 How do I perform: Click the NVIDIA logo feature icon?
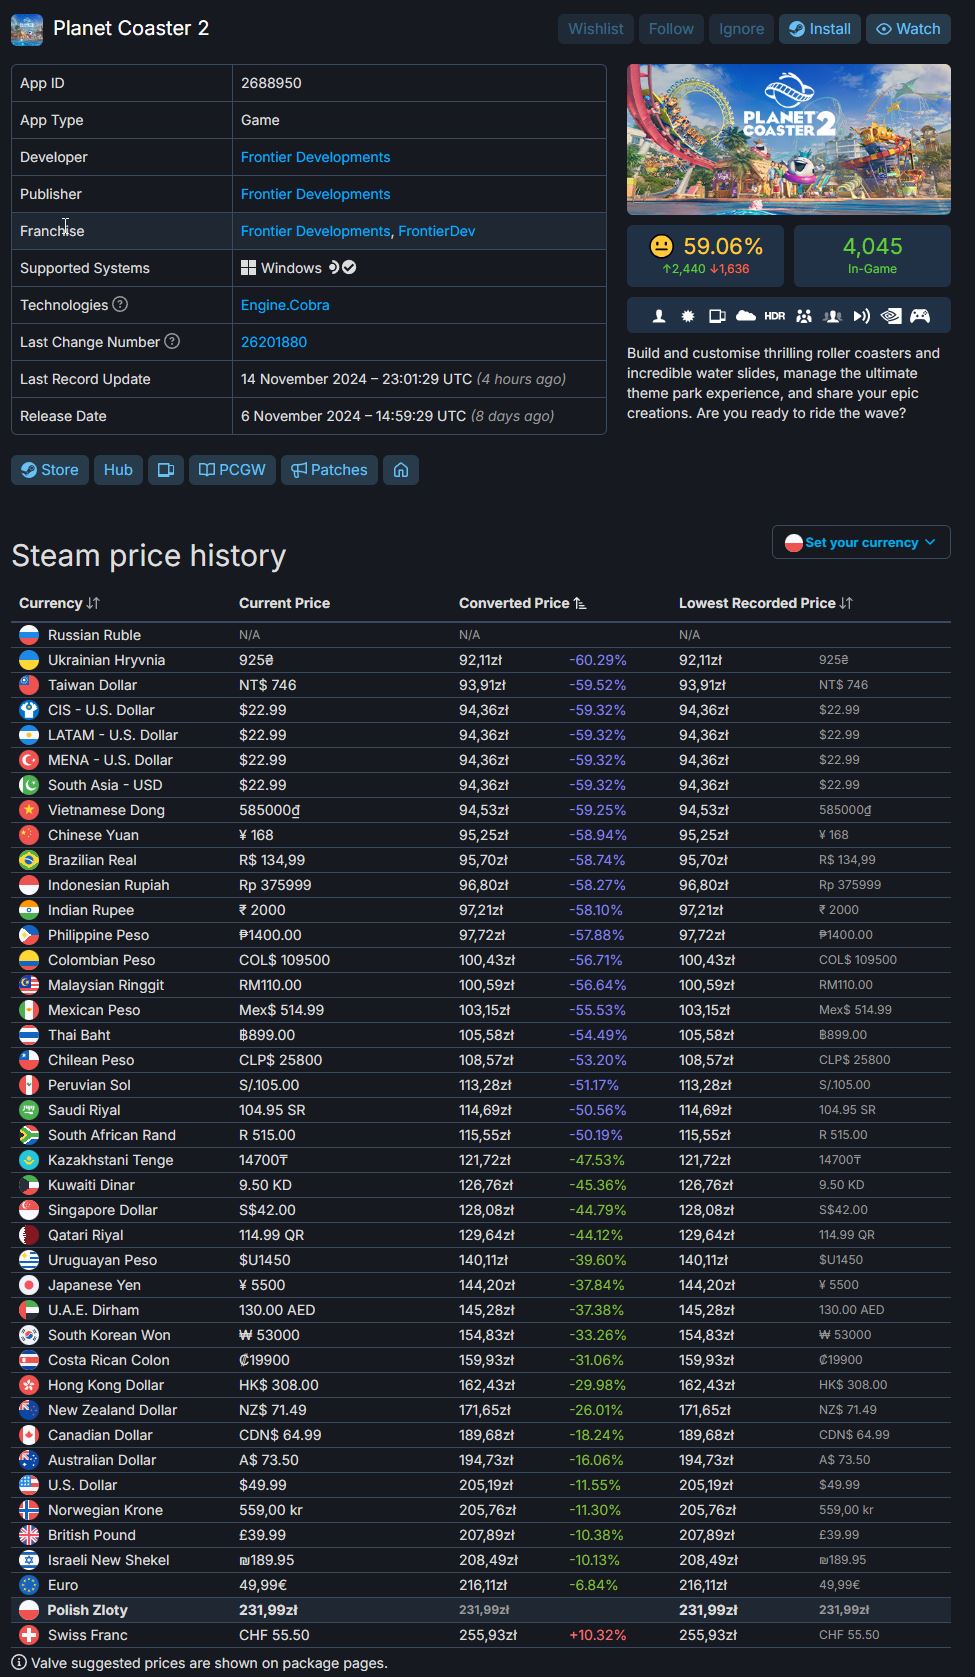point(891,316)
